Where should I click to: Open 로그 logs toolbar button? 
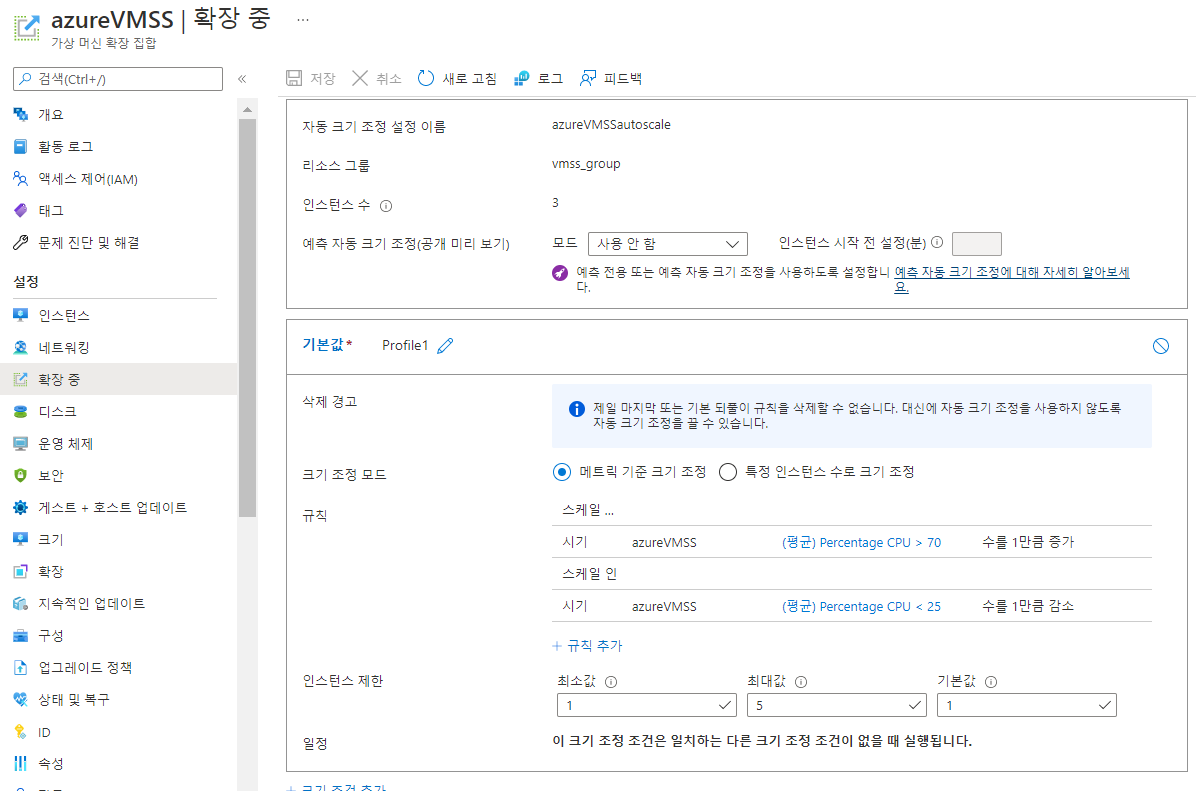click(x=539, y=79)
